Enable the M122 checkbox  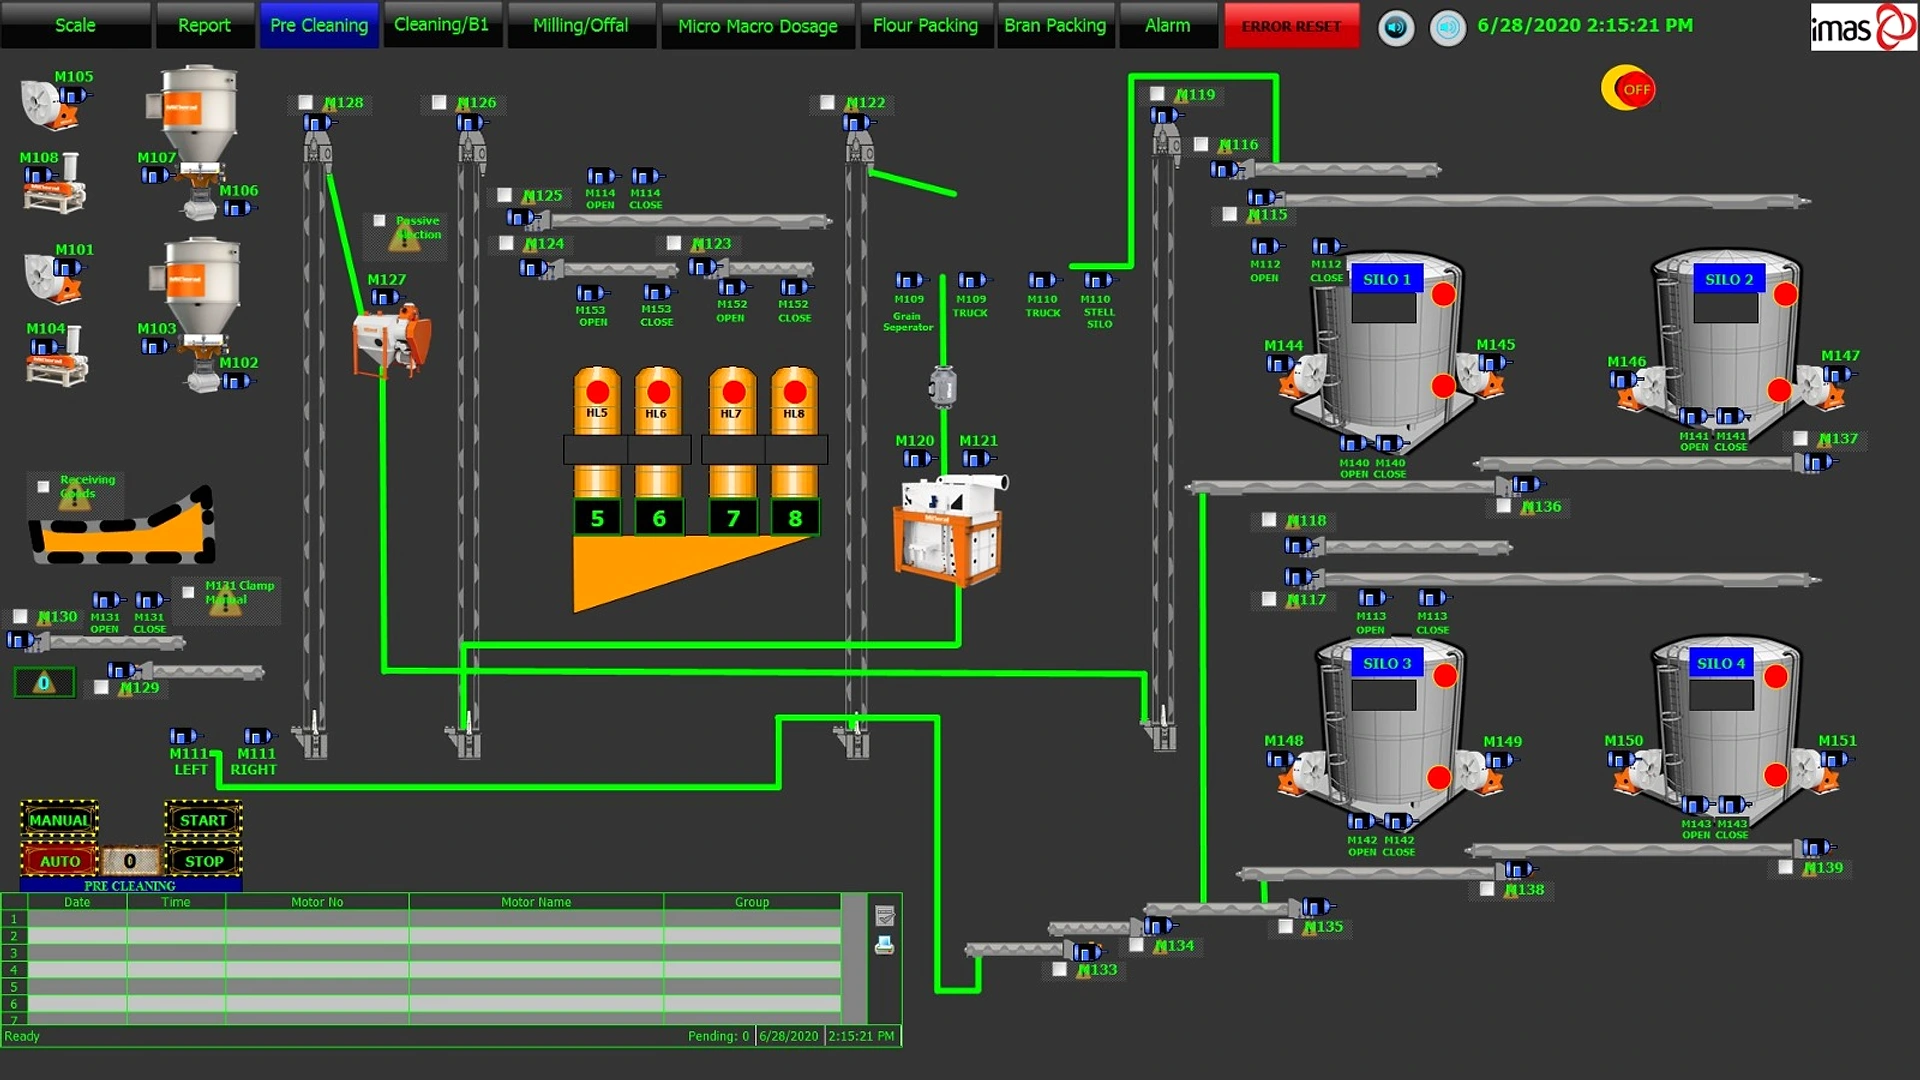(827, 103)
